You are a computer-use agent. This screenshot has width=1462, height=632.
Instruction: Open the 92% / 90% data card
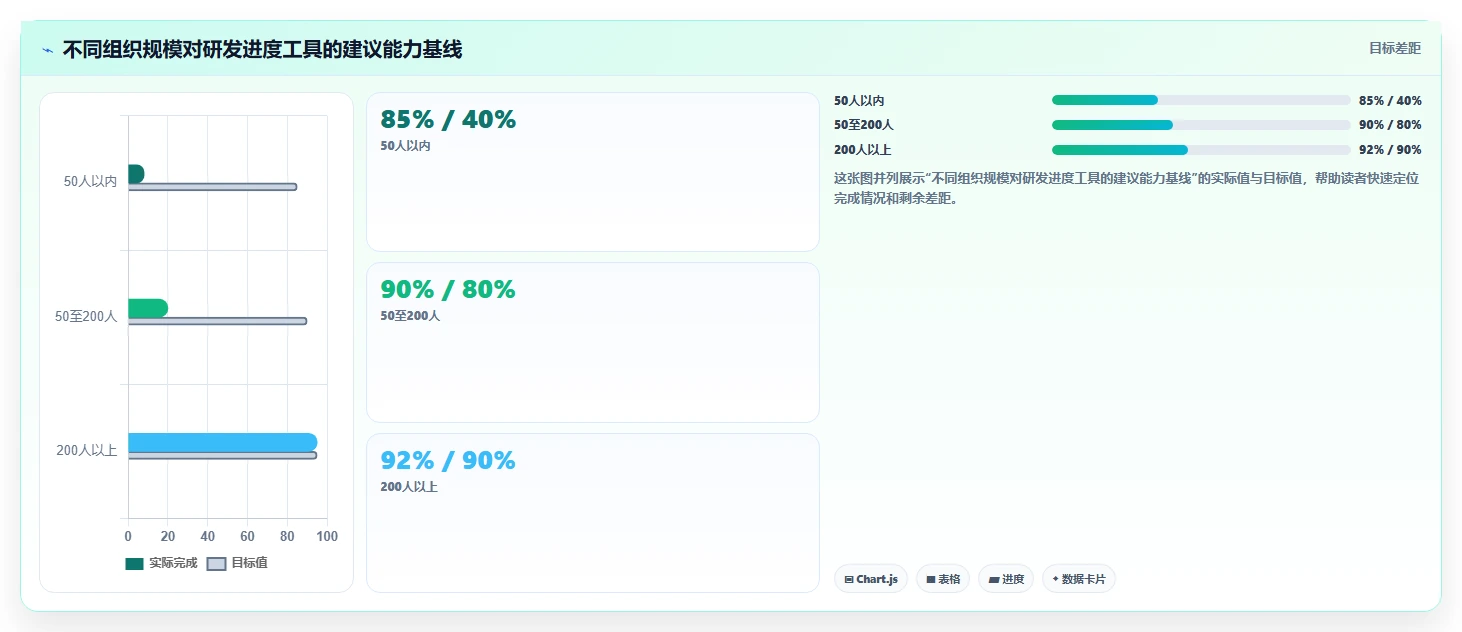[593, 513]
